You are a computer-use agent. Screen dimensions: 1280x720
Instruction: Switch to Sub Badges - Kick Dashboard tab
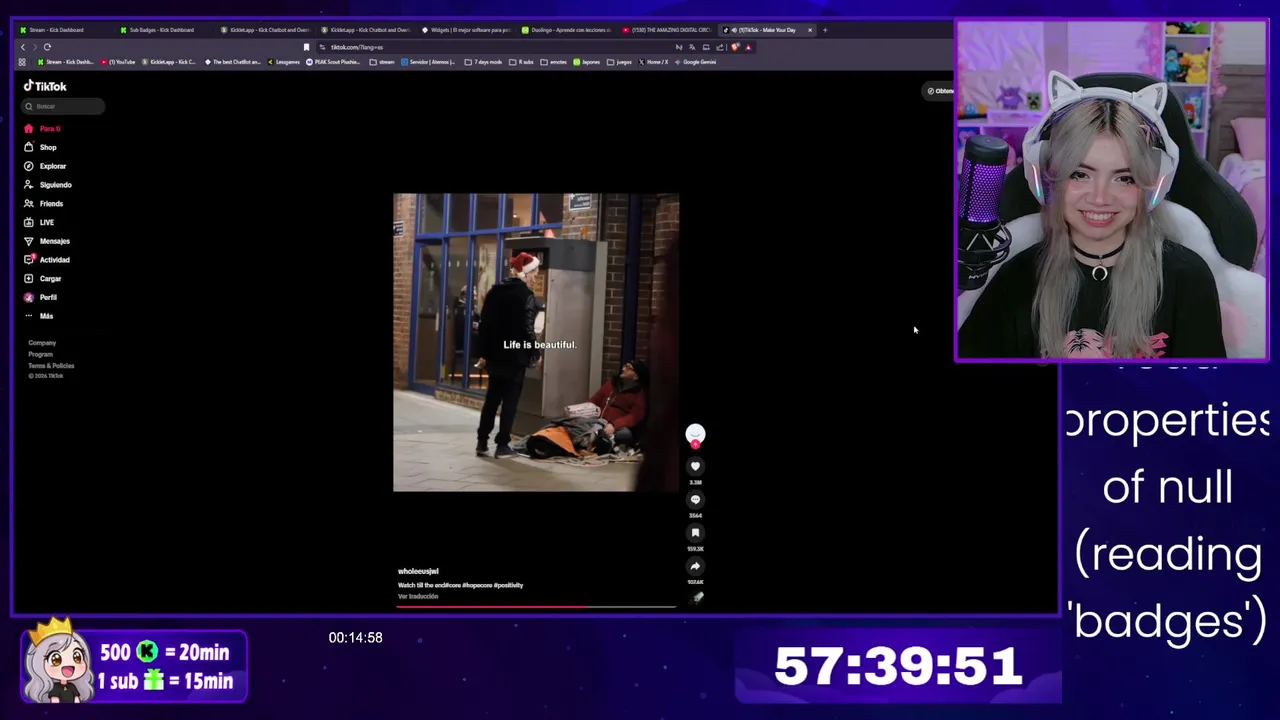pos(161,30)
